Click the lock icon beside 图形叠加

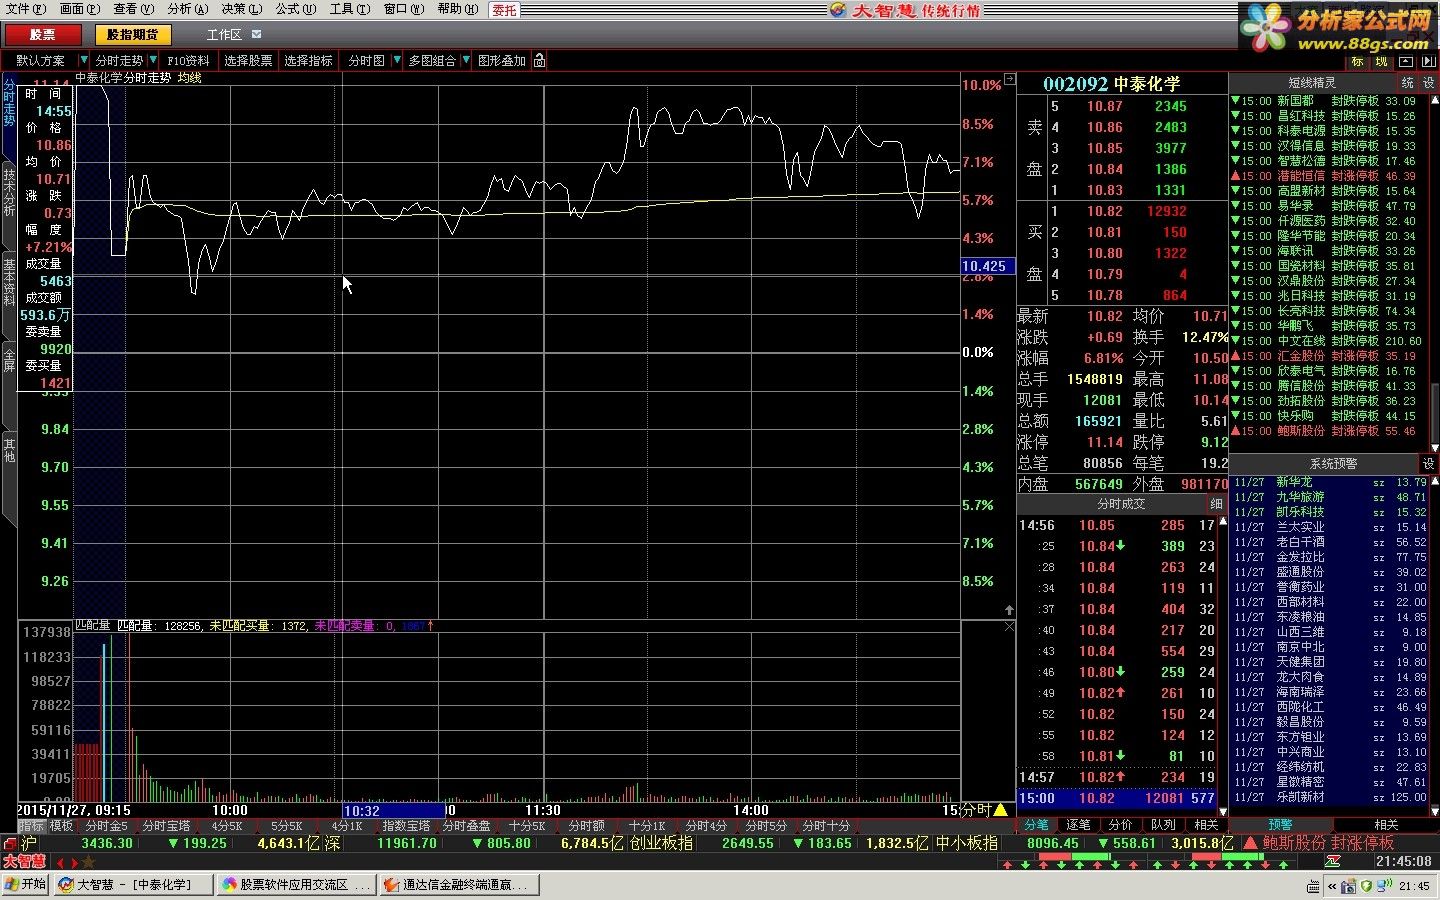click(540, 61)
